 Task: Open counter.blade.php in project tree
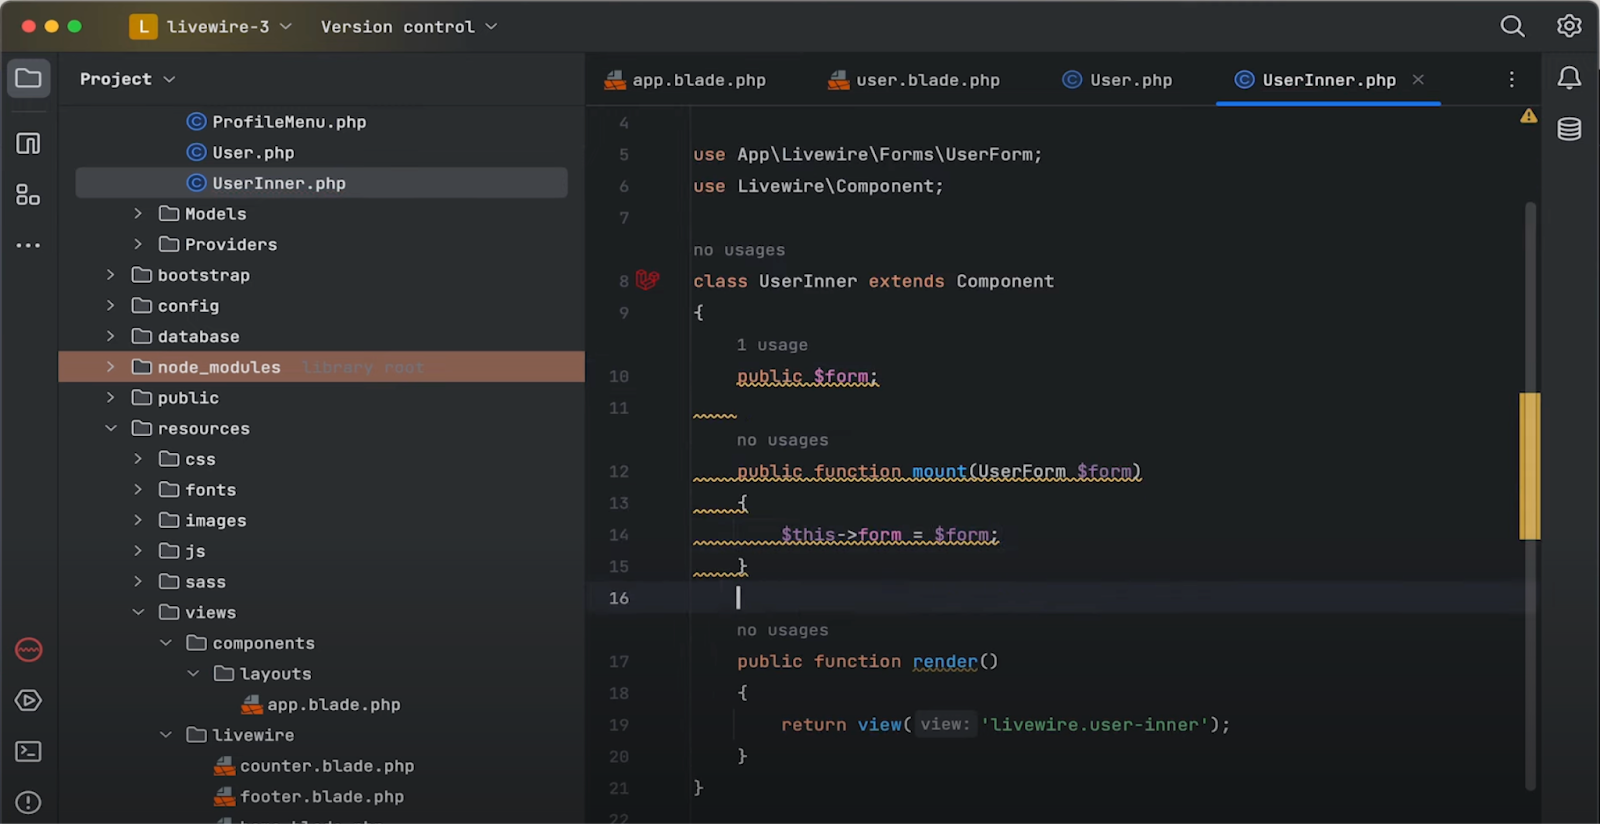pos(314,766)
